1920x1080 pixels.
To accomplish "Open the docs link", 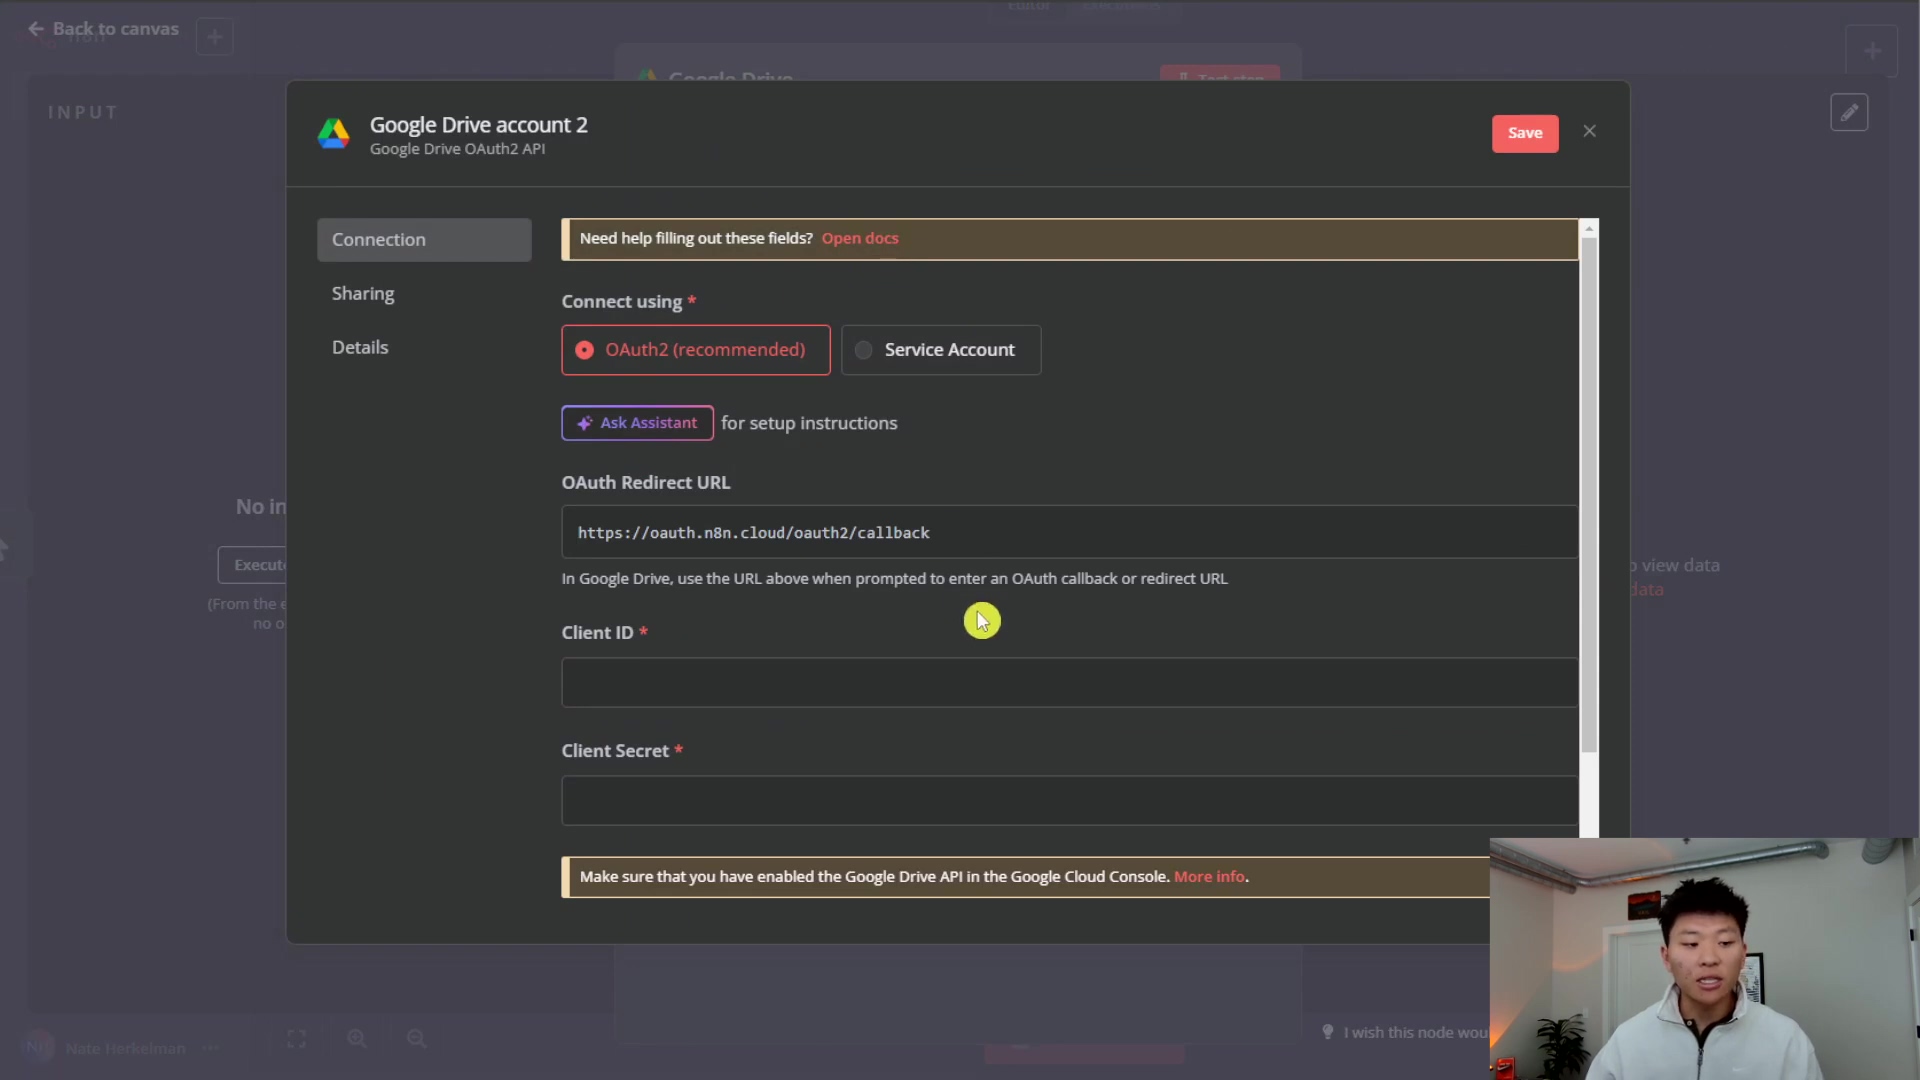I will [860, 238].
